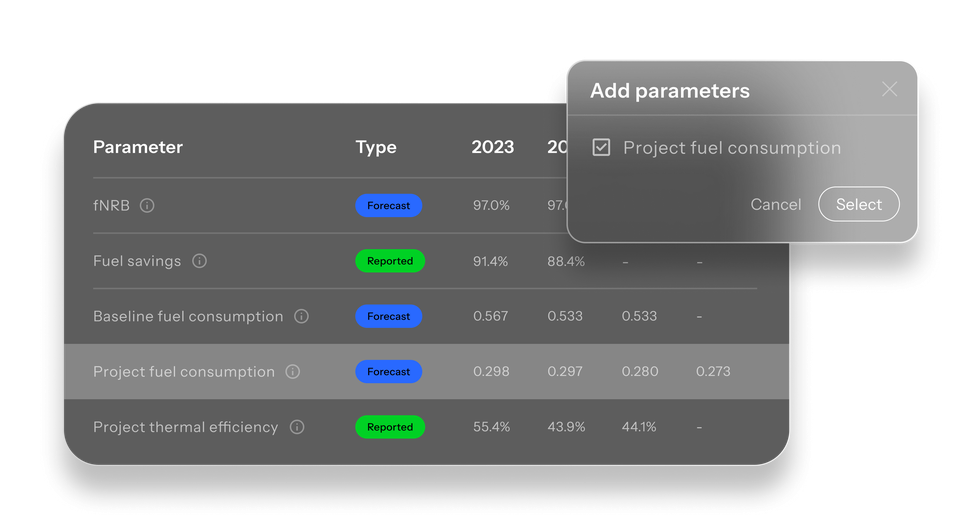Click the Select button
Image resolution: width=980 pixels, height=526 pixels.
[859, 204]
